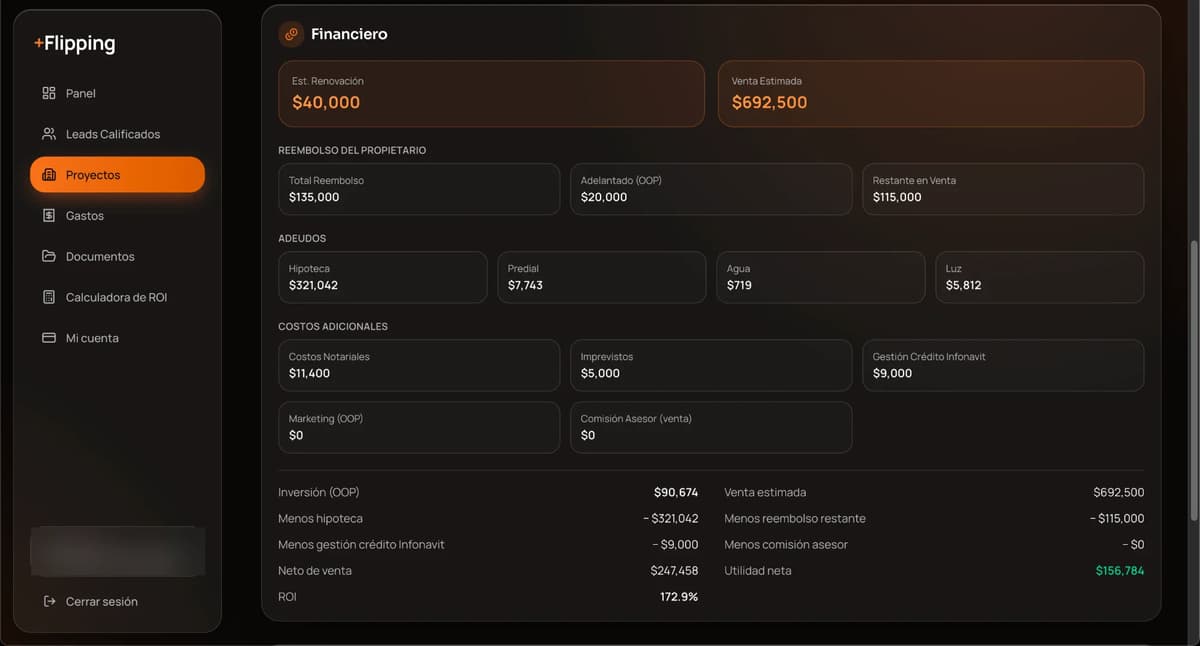Click the +Flipping logo
This screenshot has height=646, width=1200.
(75, 44)
